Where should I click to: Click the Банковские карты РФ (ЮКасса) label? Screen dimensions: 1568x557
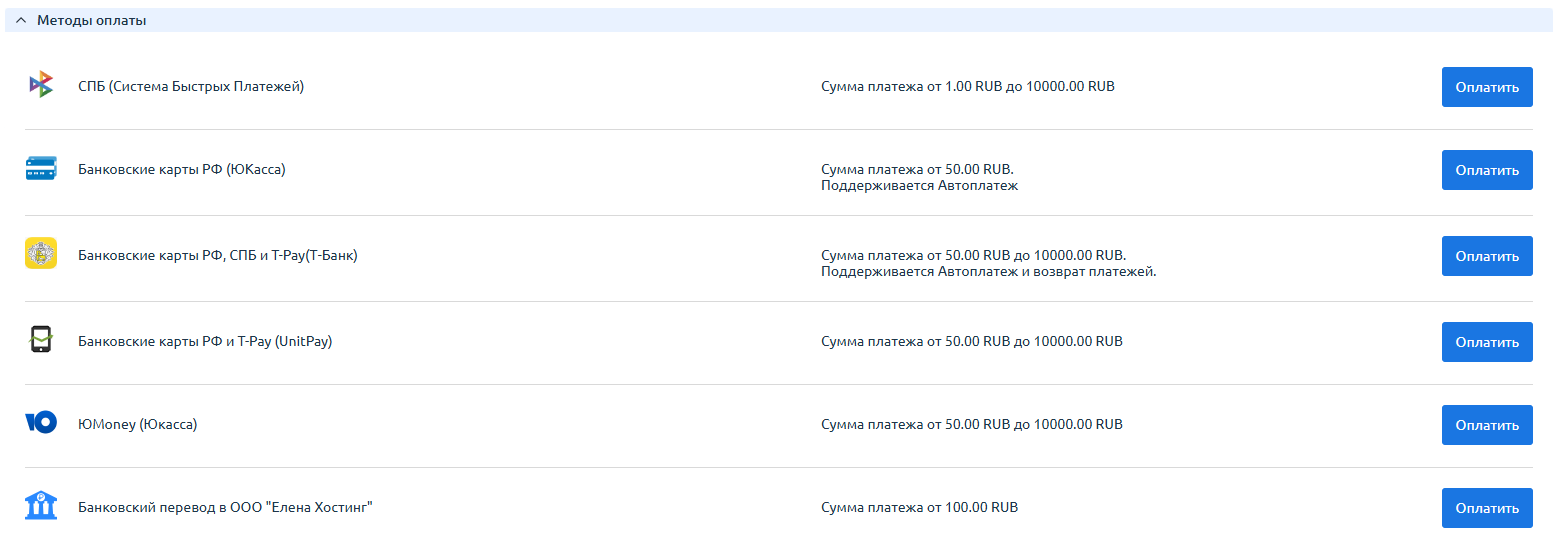pos(181,170)
